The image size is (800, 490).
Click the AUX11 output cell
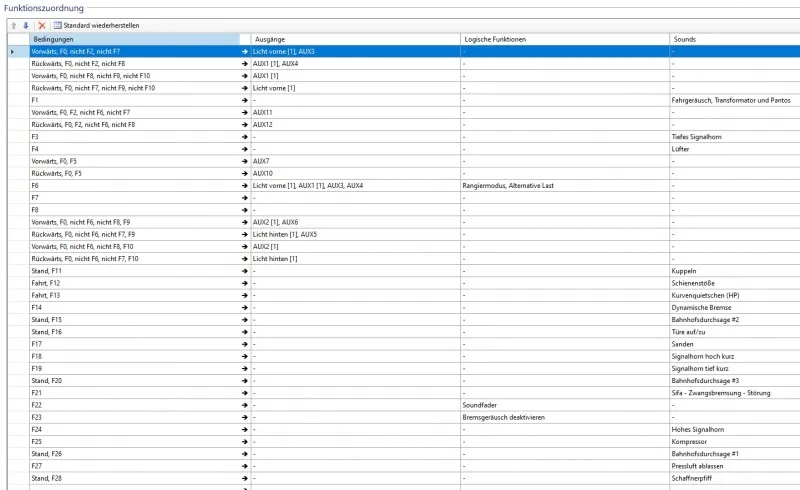point(356,112)
